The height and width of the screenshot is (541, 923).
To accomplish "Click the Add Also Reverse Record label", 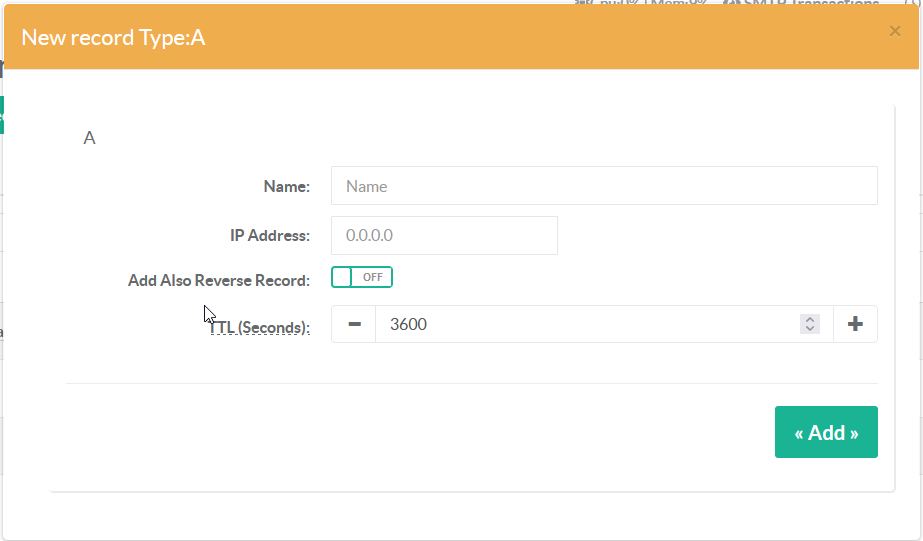I will (219, 281).
